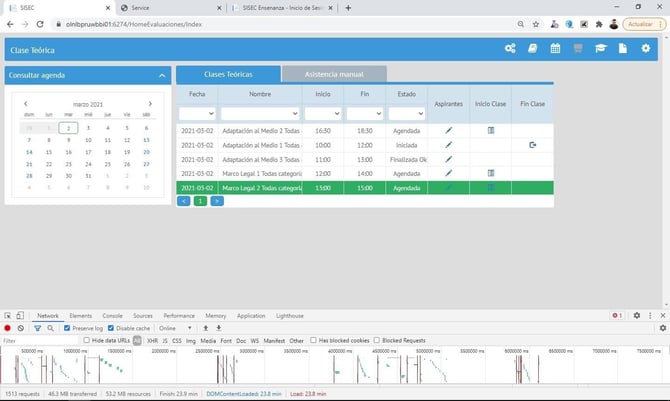Start class icon for Adaptación al Medio 2
This screenshot has height=401, width=670.
pos(491,130)
